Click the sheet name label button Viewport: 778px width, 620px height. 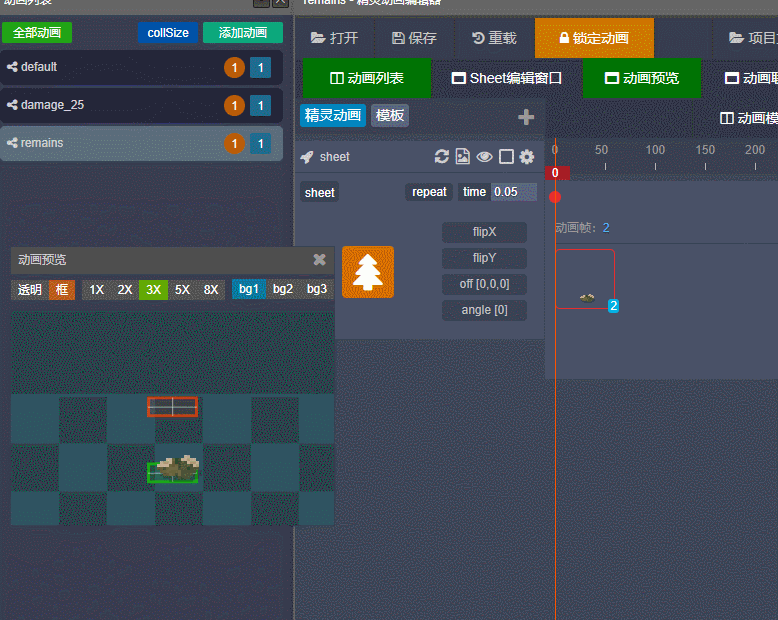tap(320, 192)
